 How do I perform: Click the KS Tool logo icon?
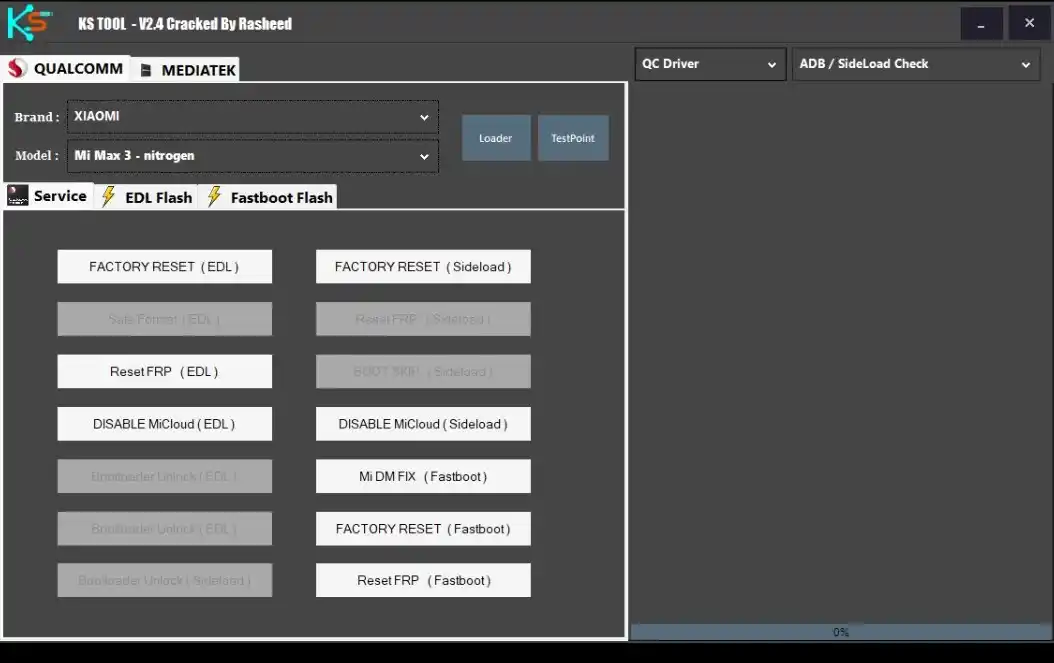(29, 23)
